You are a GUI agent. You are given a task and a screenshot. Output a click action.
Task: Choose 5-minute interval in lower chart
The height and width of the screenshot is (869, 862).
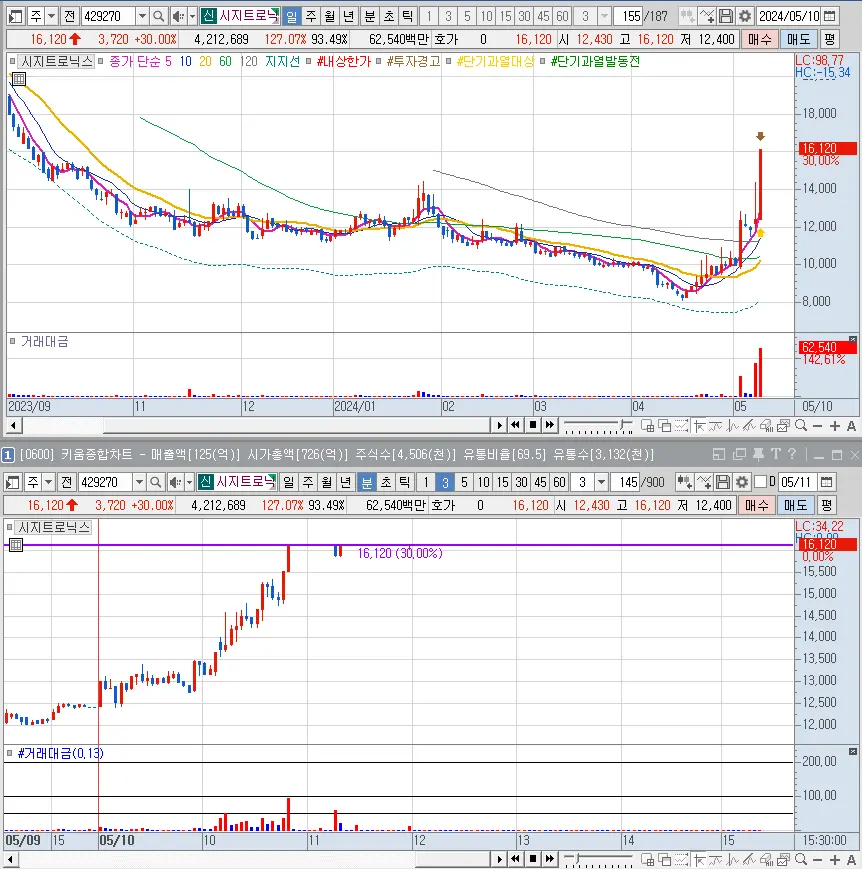pos(465,482)
